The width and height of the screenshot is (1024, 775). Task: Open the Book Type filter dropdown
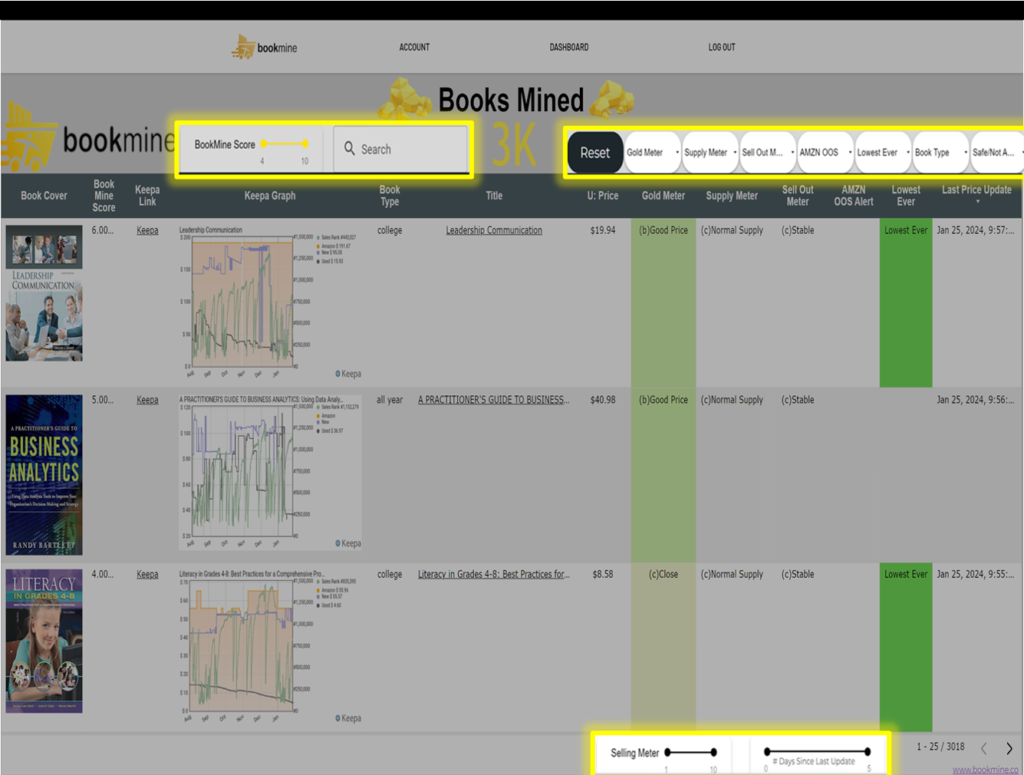click(939, 153)
